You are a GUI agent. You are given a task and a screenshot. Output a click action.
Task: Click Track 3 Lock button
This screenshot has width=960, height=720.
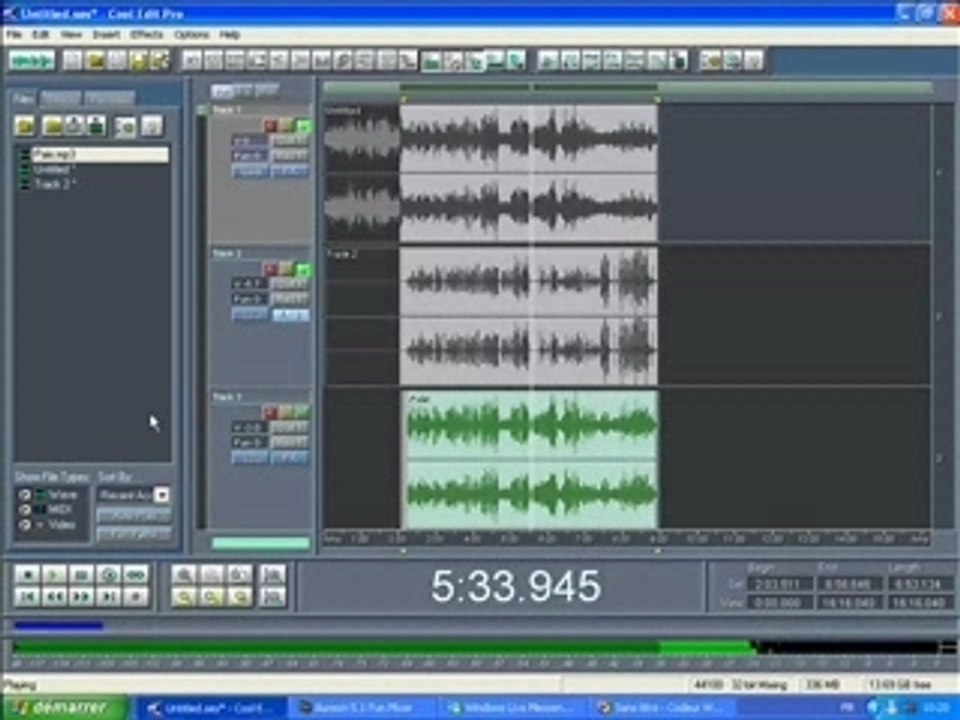tap(250, 458)
